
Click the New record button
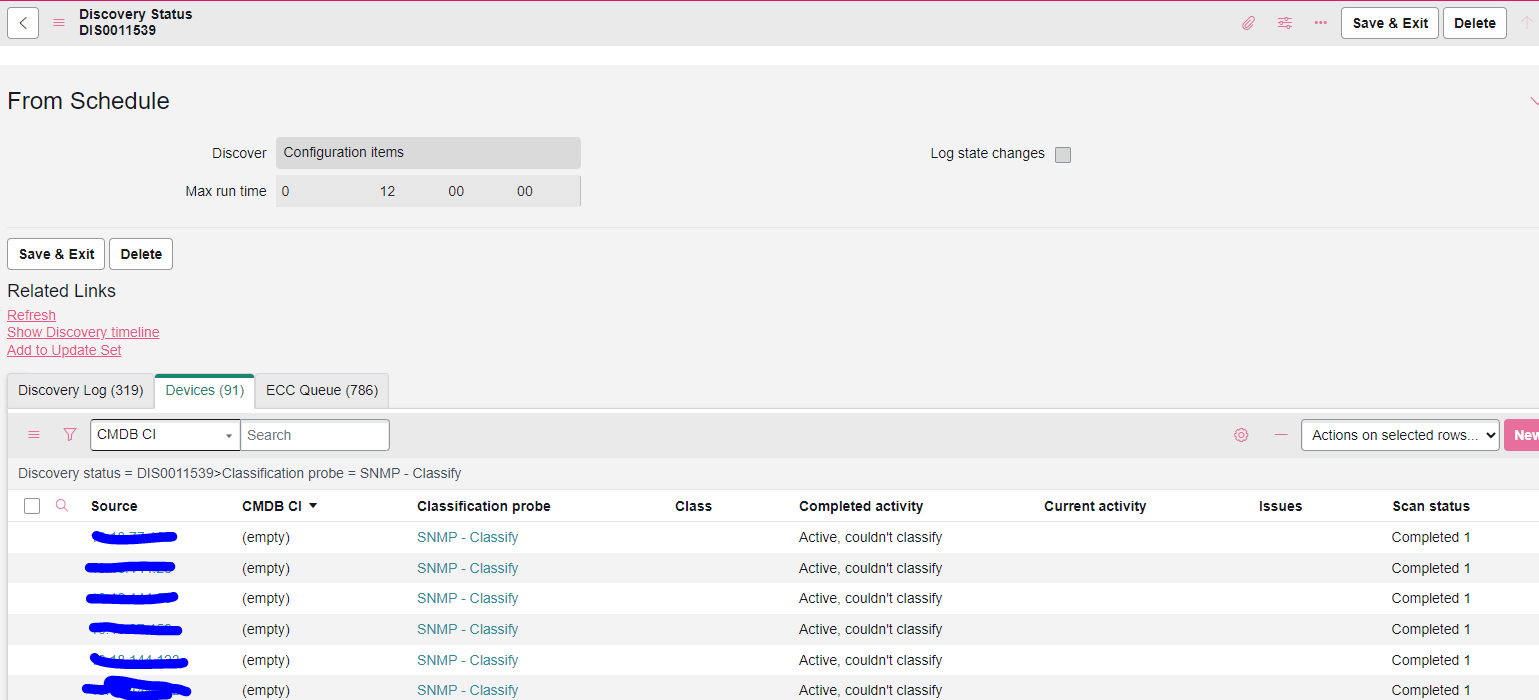tap(1522, 435)
